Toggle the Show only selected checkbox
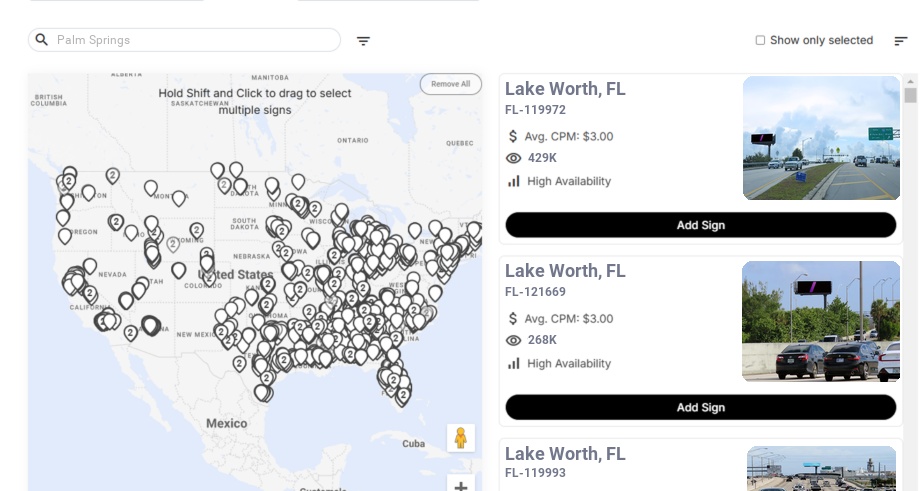The image size is (920, 491). click(760, 41)
